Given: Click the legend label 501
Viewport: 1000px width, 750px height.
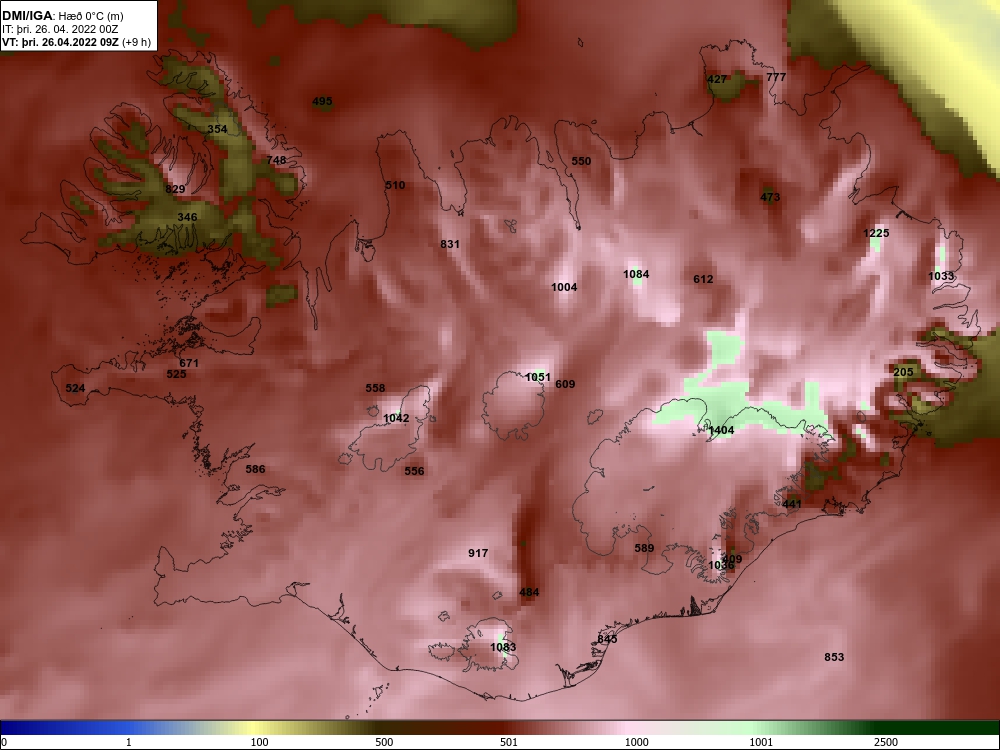Looking at the screenshot, I should tap(509, 742).
